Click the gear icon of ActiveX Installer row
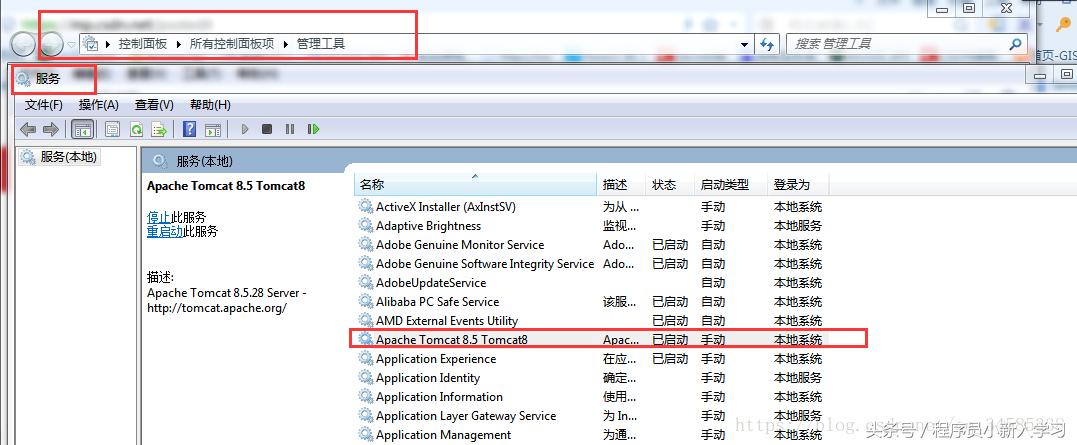This screenshot has width=1077, height=445. (x=366, y=206)
